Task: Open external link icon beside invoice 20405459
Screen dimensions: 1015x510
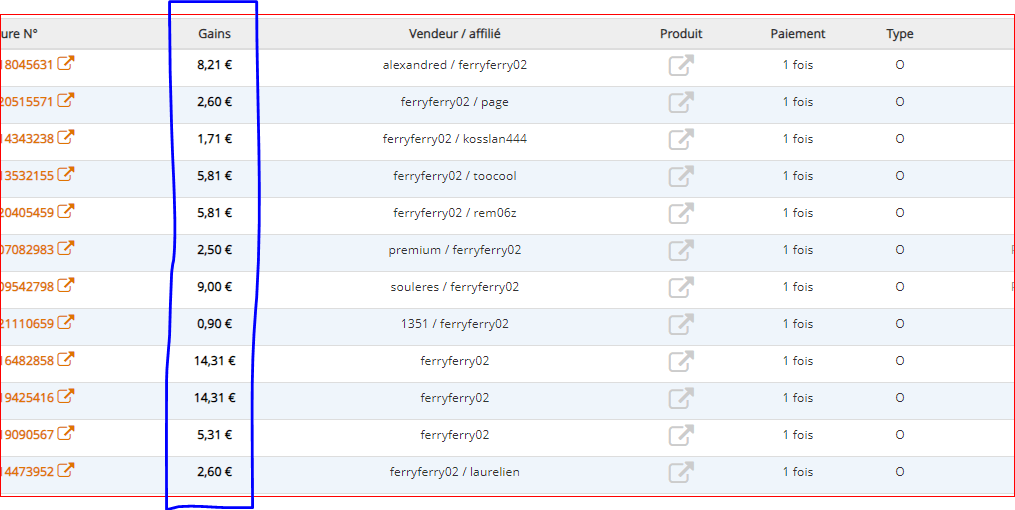Action: coord(65,211)
